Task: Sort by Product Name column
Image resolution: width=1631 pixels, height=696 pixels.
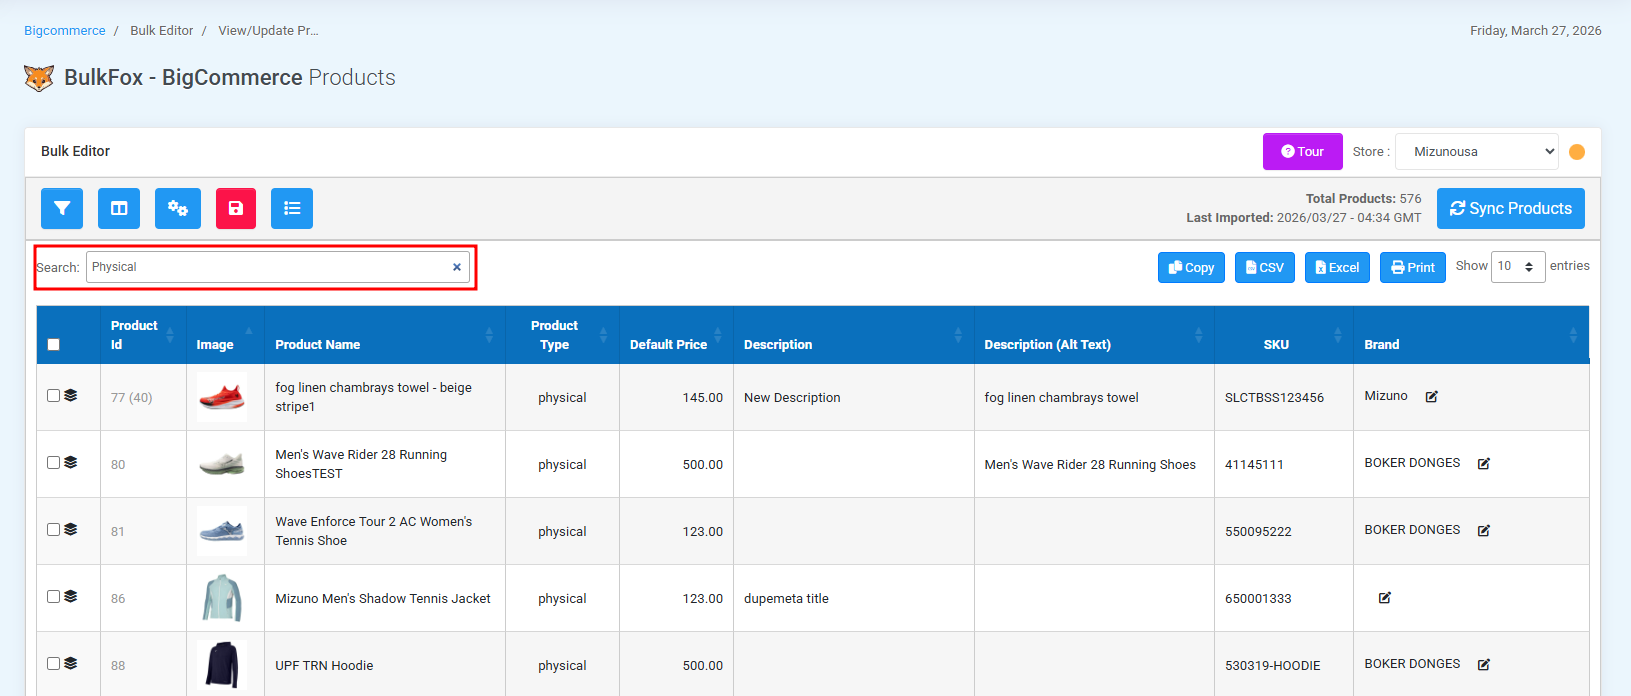Action: (x=385, y=335)
